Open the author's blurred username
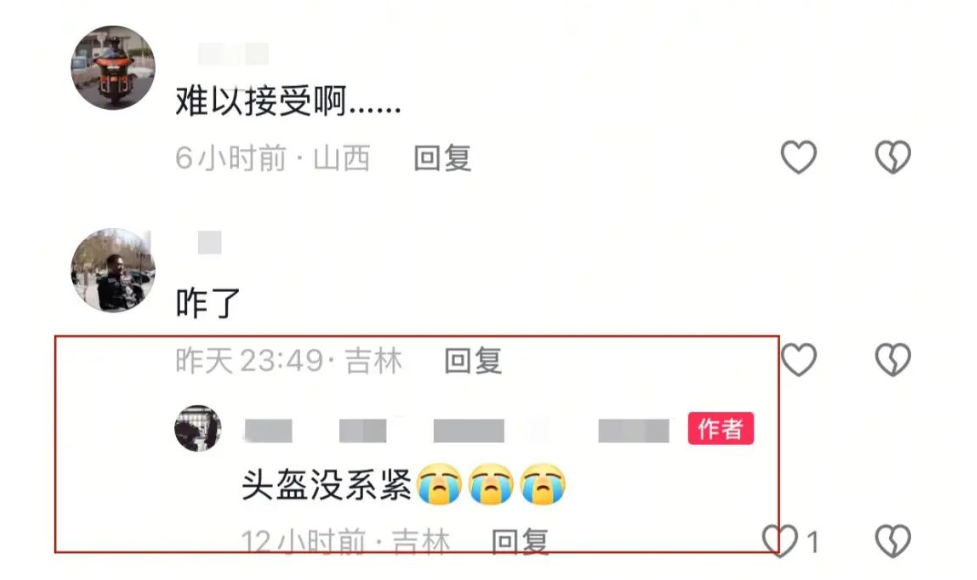This screenshot has width=977, height=580. 457,430
